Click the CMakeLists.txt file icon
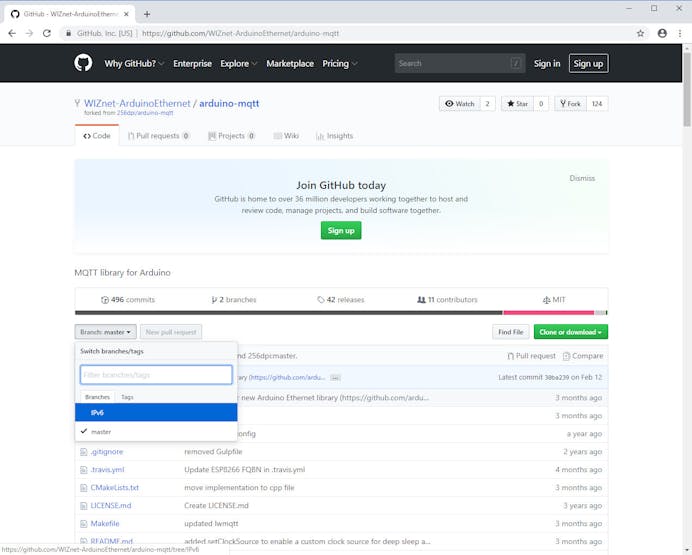This screenshot has width=692, height=555. (83, 488)
